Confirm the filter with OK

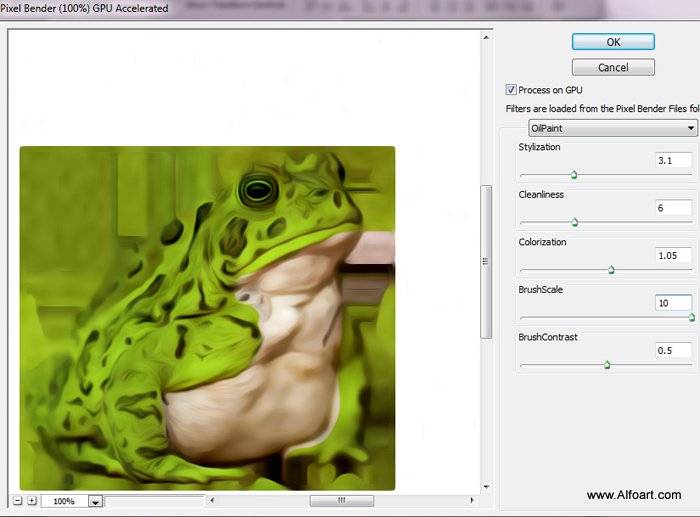pos(613,42)
